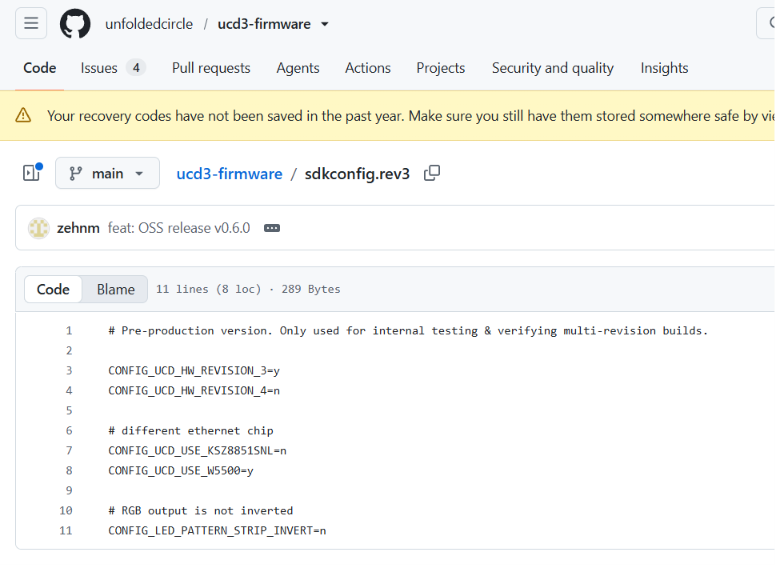Image resolution: width=775 pixels, height=565 pixels.
Task: Click zehnm's avatar image
Action: tap(39, 228)
